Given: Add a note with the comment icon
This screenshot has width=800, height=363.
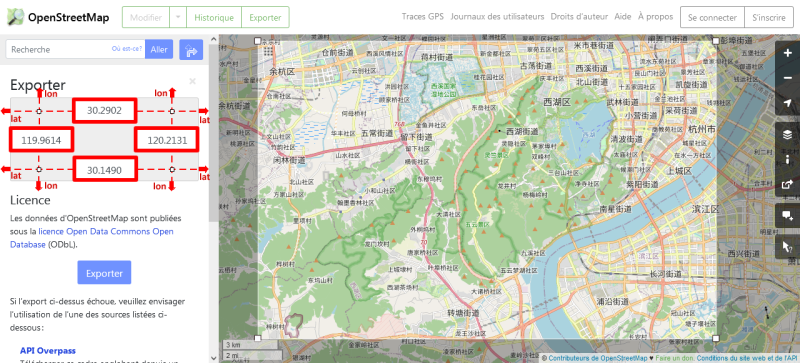Looking at the screenshot, I should coord(788,216).
